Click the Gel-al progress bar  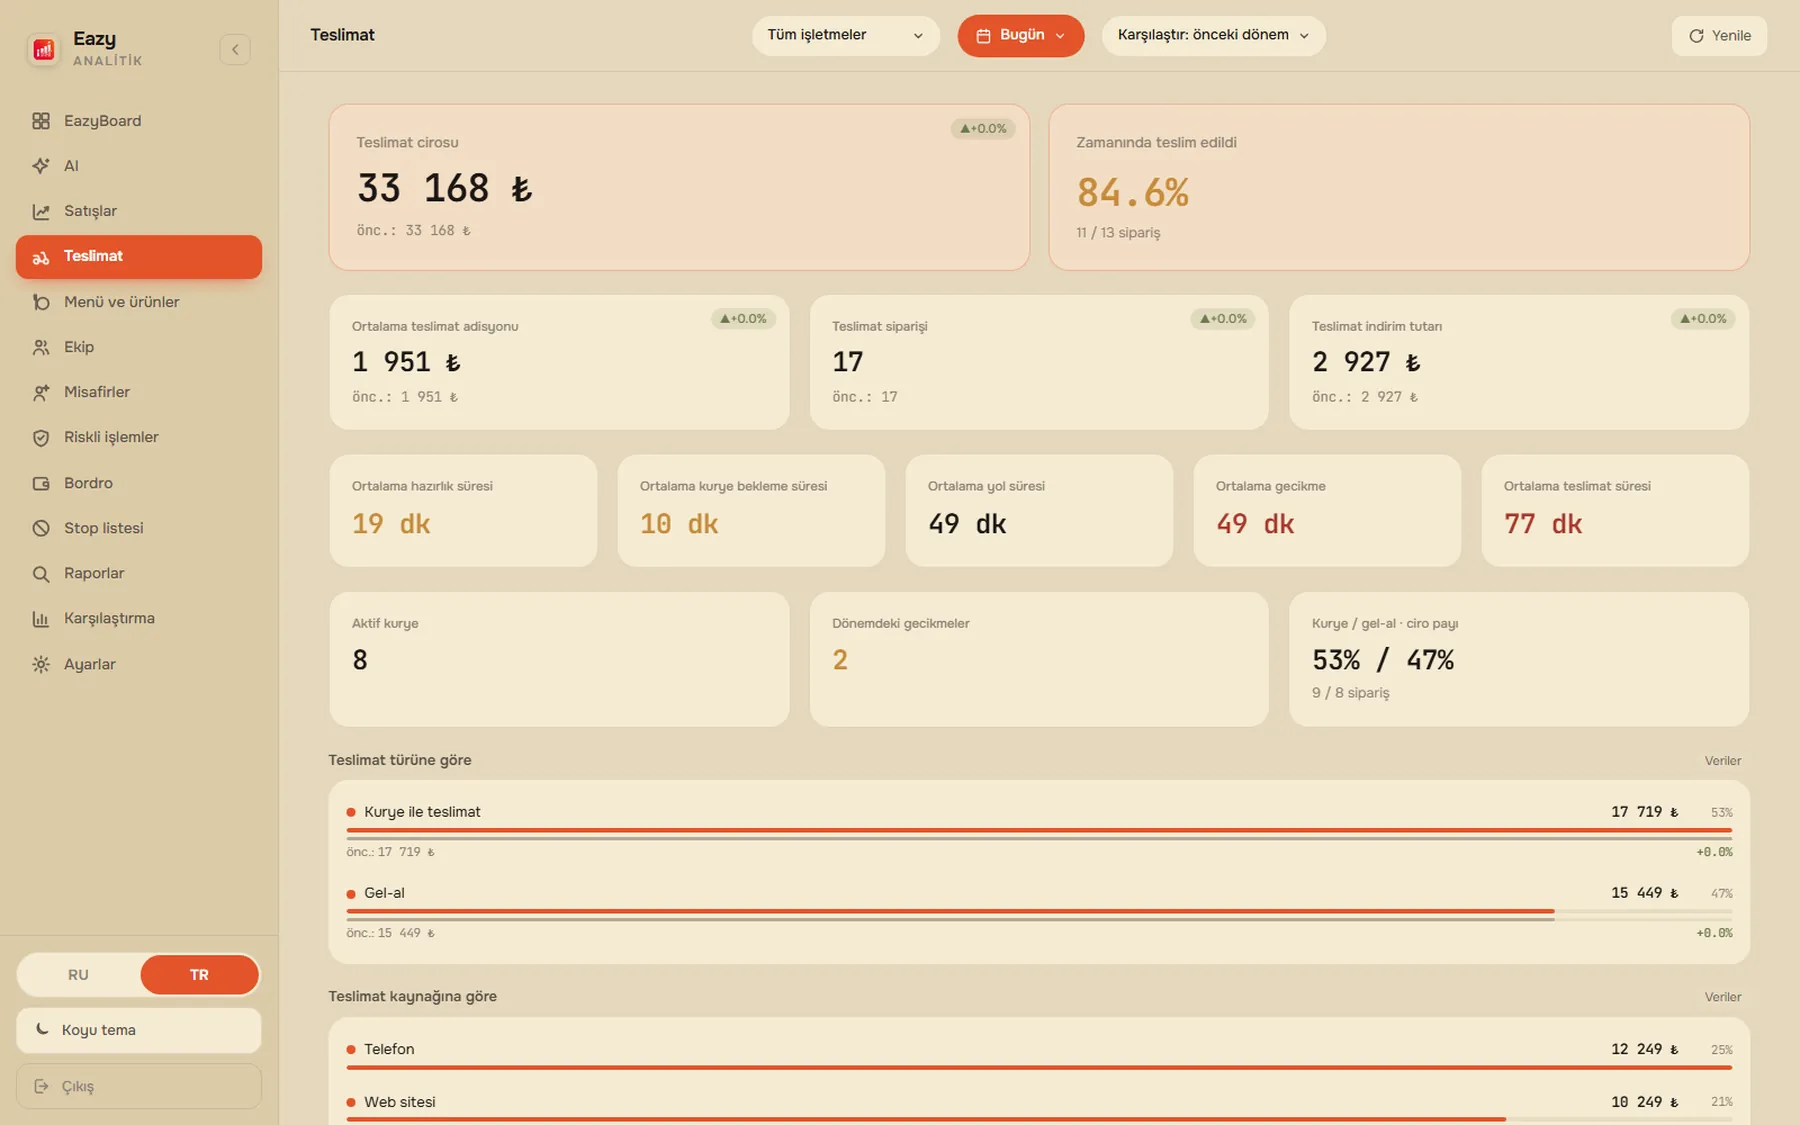1039,911
